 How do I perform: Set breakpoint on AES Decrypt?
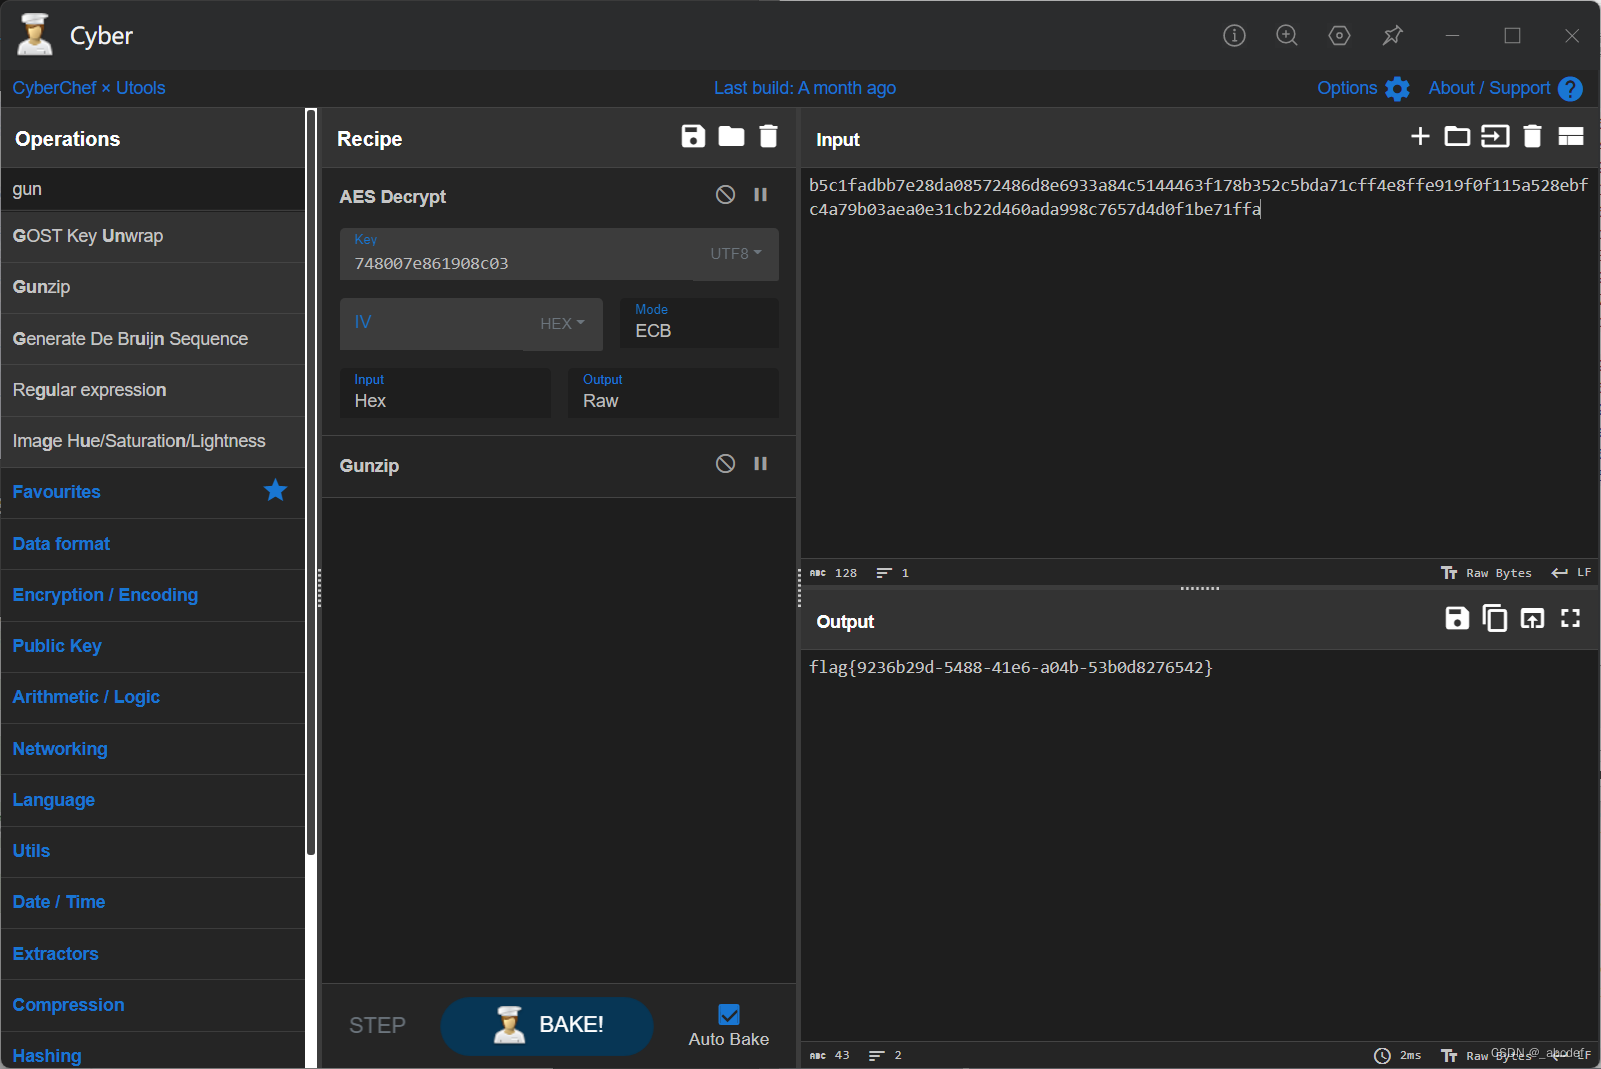[760, 195]
